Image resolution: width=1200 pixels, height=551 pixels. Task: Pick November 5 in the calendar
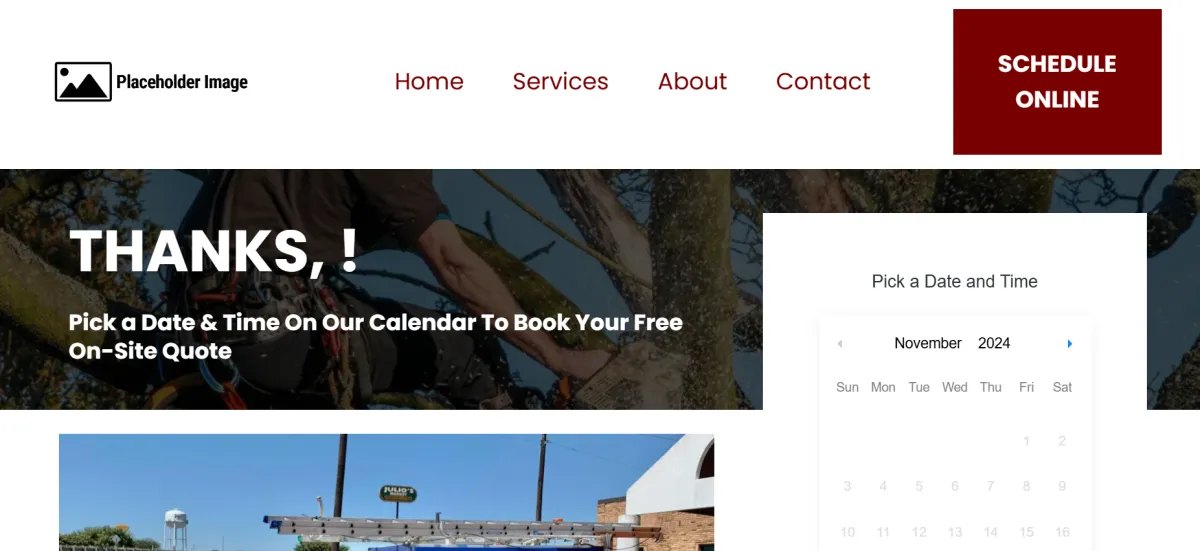(919, 487)
